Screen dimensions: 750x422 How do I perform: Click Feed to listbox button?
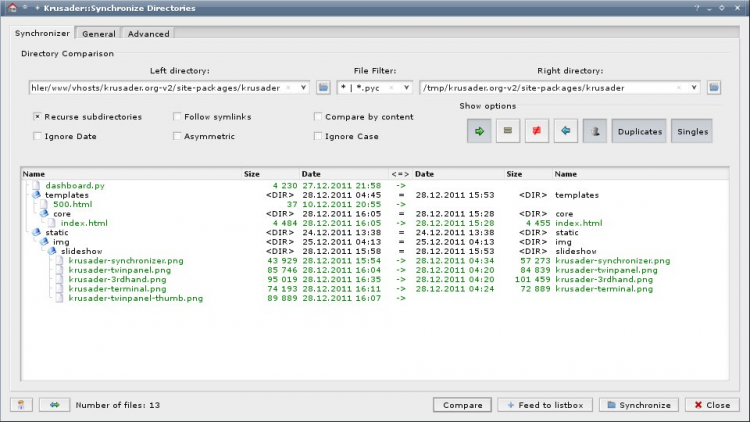pos(545,405)
